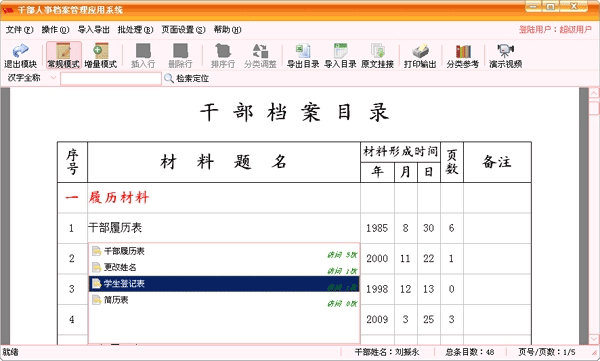600x361 pixels.
Task: Open the 帮助(H) menu
Action: pyautogui.click(x=227, y=29)
